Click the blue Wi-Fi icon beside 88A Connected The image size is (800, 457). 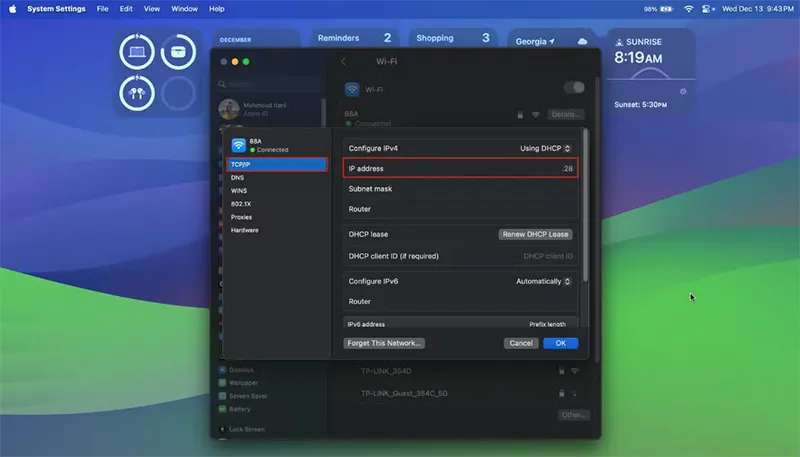click(x=238, y=145)
